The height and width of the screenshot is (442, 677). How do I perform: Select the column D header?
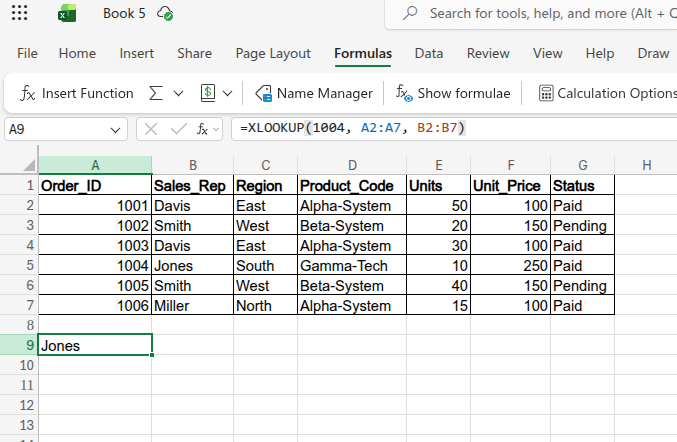pos(352,165)
